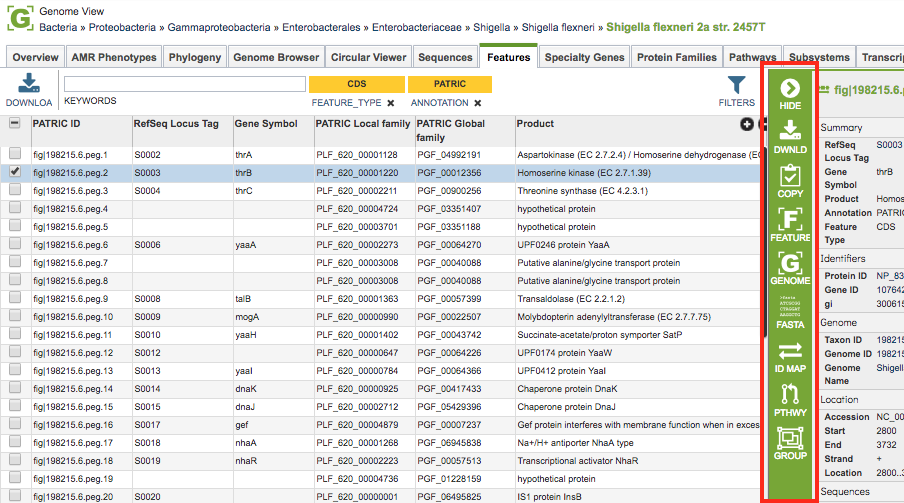Screen dimensions: 904x503
Task: Open the Protein Families tab
Action: click(677, 57)
